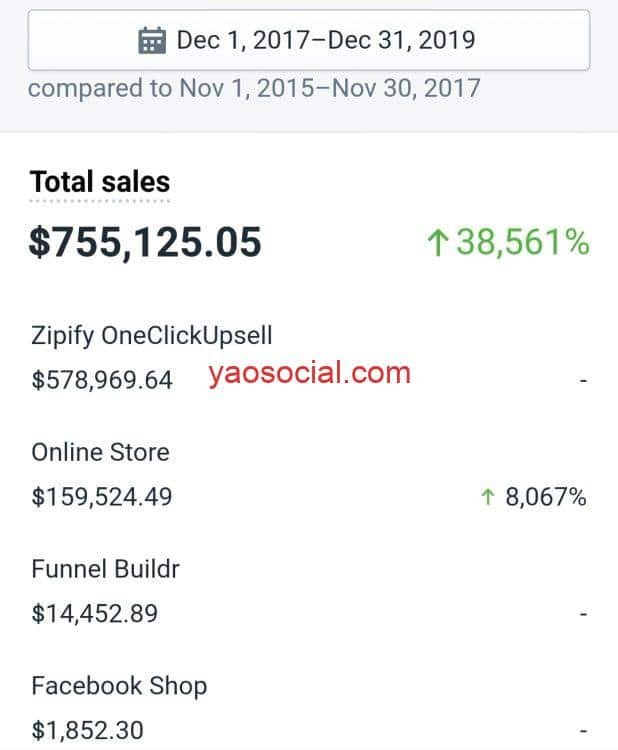Select the $755,125.05 total sales amount
The width and height of the screenshot is (618, 750).
coord(145,243)
